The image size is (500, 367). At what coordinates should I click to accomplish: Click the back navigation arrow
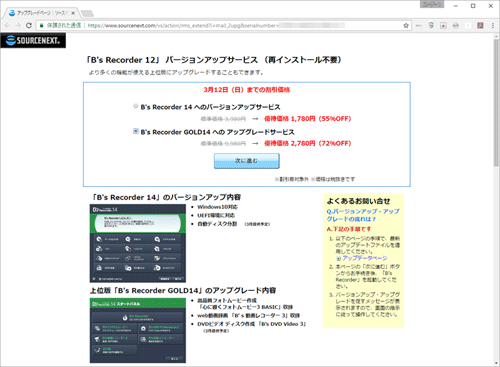[7, 25]
